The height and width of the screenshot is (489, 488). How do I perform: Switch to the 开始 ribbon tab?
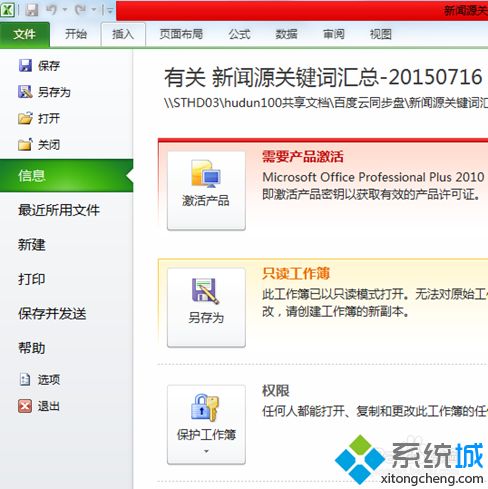pos(76,34)
